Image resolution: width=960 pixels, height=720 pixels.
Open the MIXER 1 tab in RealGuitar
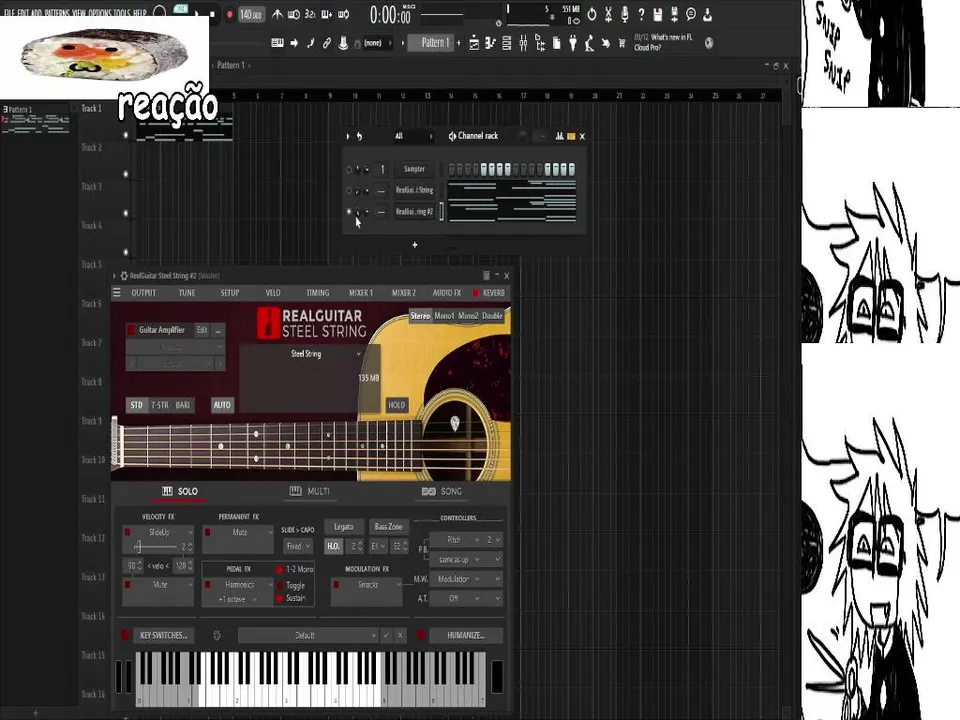(361, 293)
